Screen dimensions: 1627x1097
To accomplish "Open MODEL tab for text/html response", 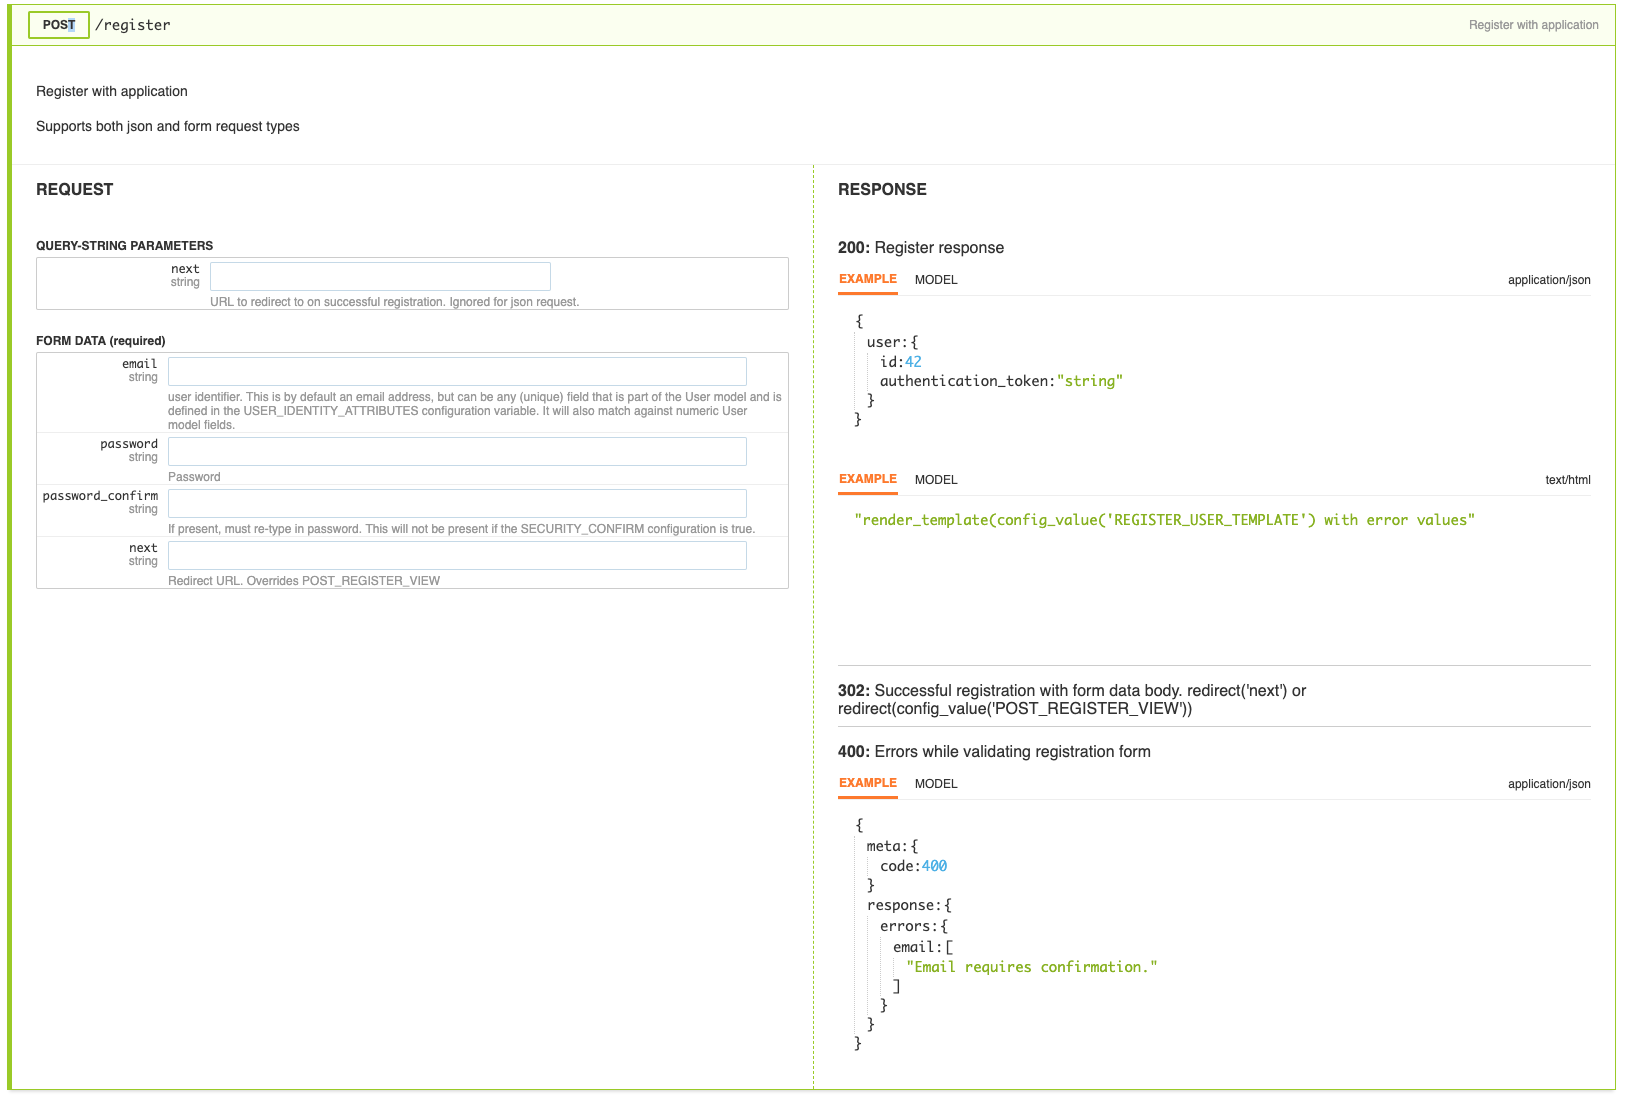I will point(935,480).
